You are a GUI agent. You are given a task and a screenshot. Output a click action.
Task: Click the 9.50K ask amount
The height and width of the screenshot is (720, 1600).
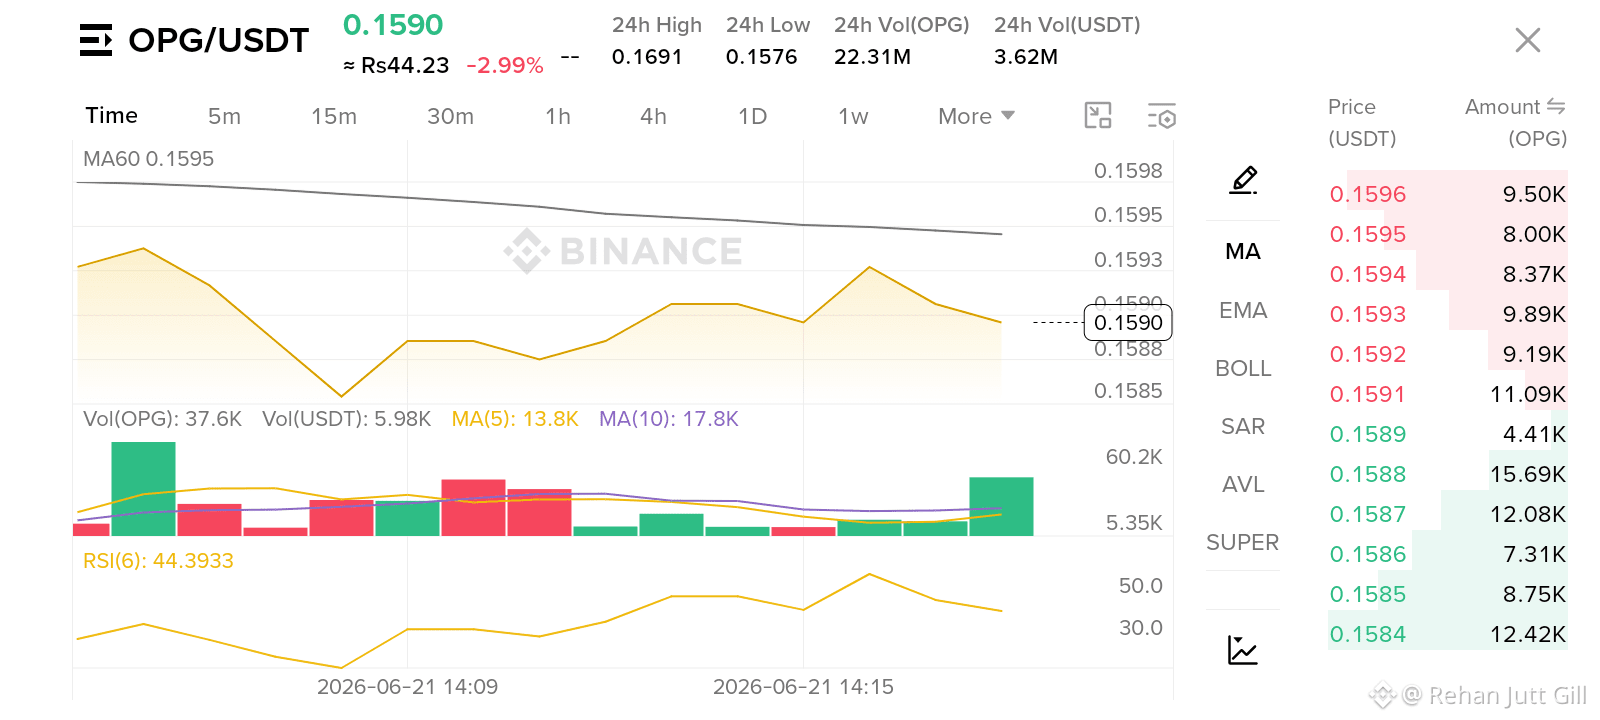click(x=1534, y=194)
